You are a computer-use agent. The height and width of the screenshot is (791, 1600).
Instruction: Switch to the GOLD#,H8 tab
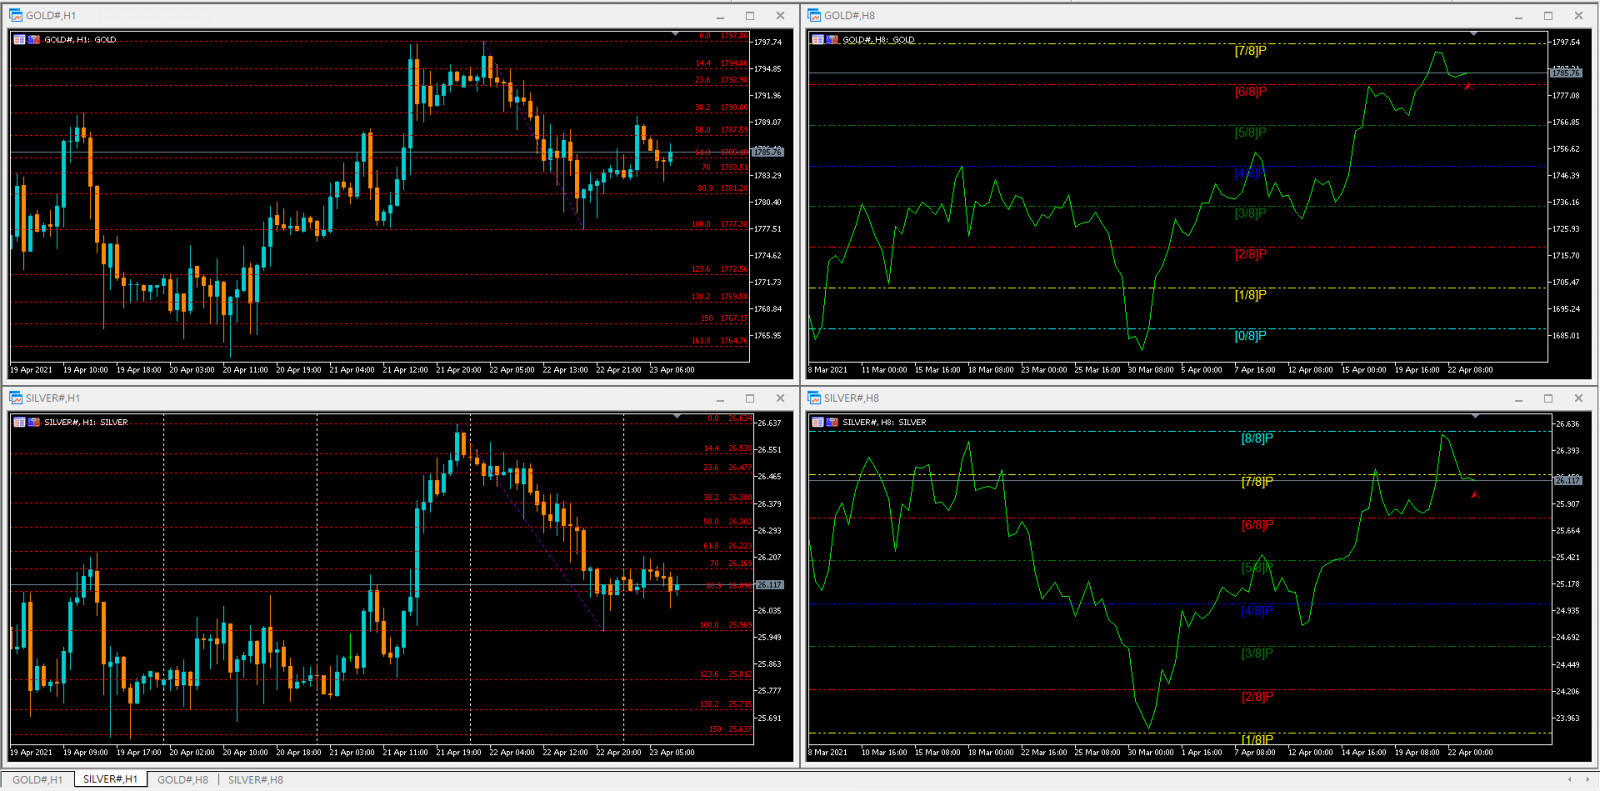[183, 780]
